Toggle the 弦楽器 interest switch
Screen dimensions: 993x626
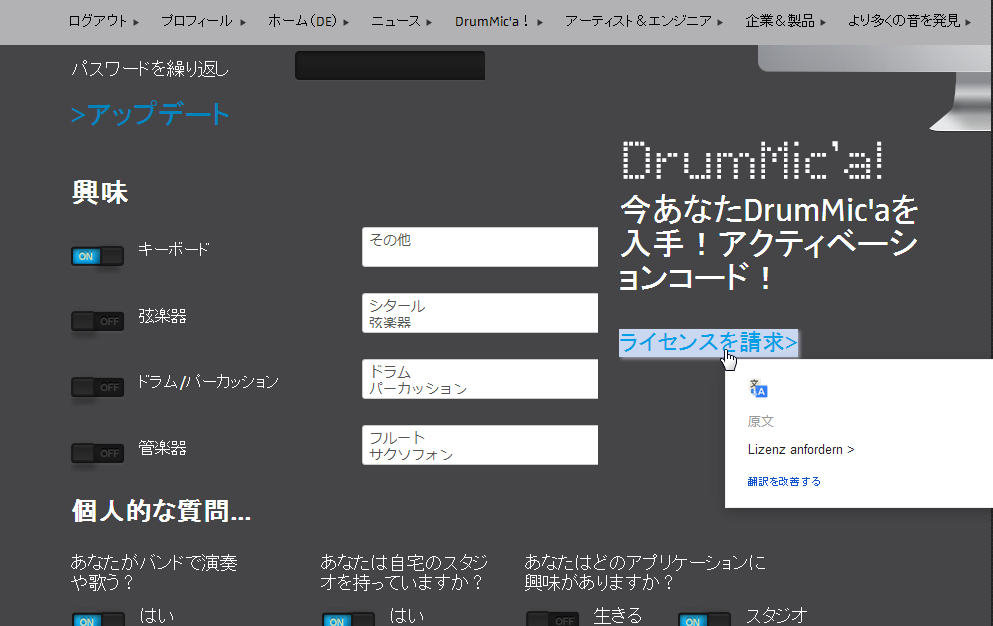(x=98, y=321)
